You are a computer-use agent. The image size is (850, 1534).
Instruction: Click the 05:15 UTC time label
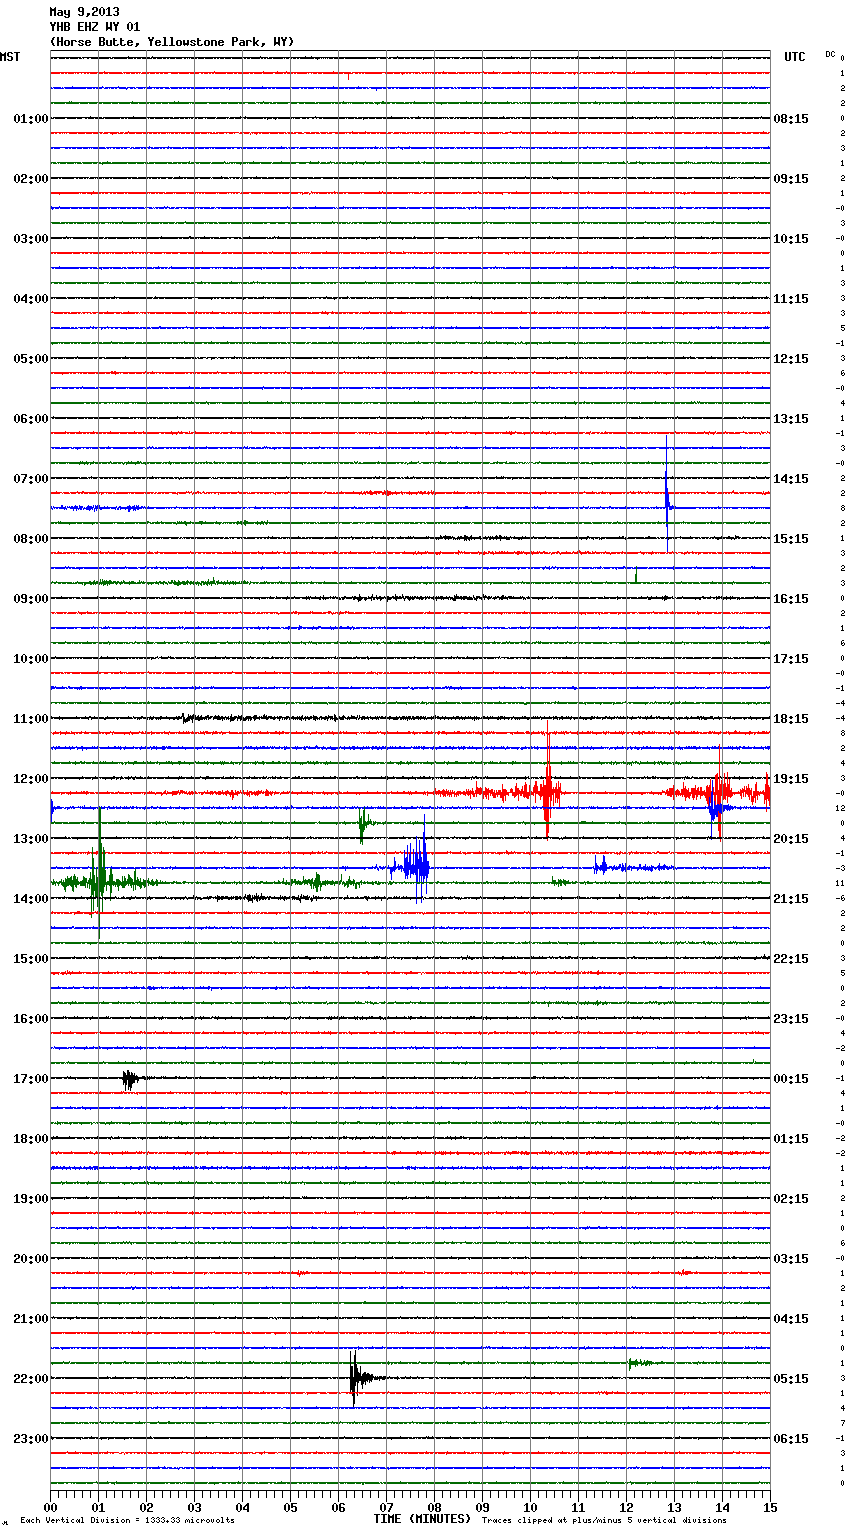[791, 1379]
